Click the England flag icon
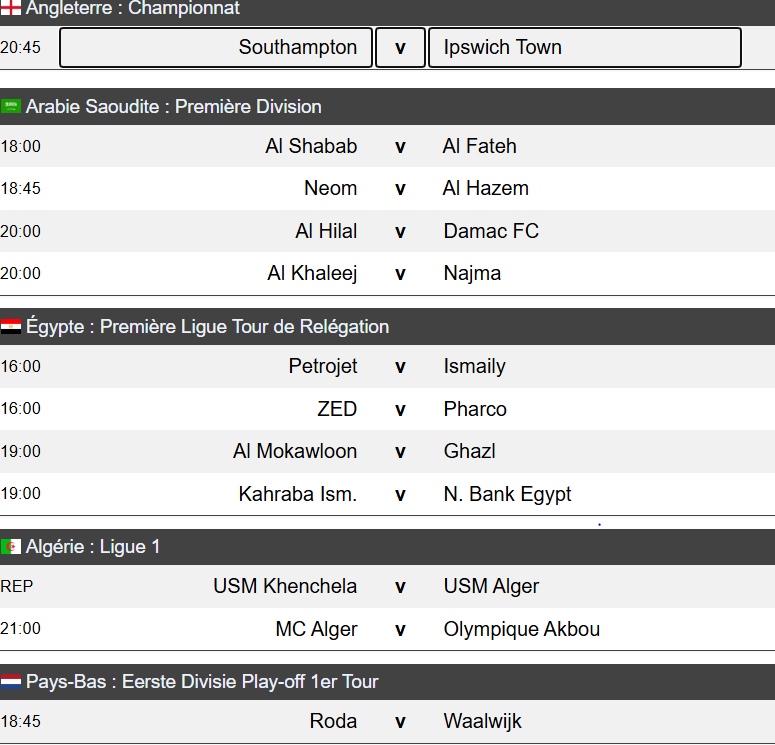Screen dimensions: 775x745 point(11,8)
